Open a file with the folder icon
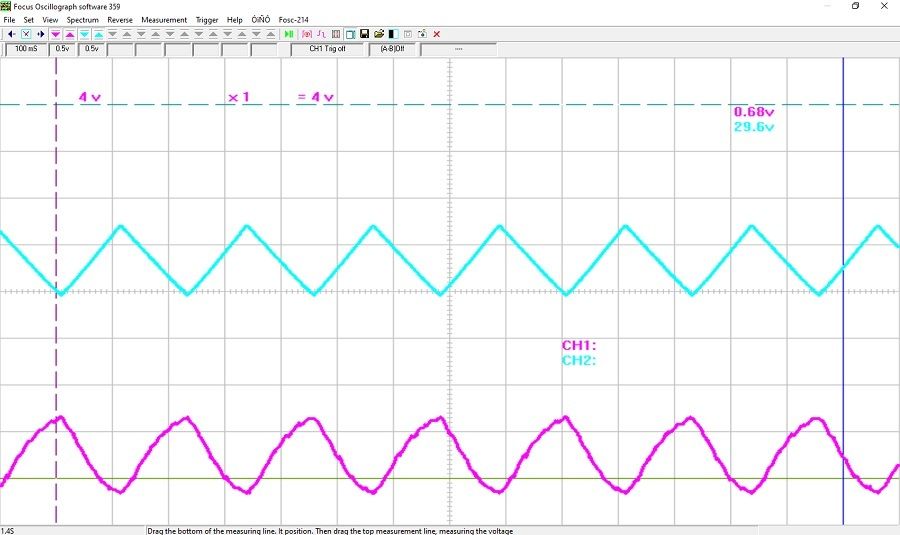This screenshot has width=900, height=535. 379,34
